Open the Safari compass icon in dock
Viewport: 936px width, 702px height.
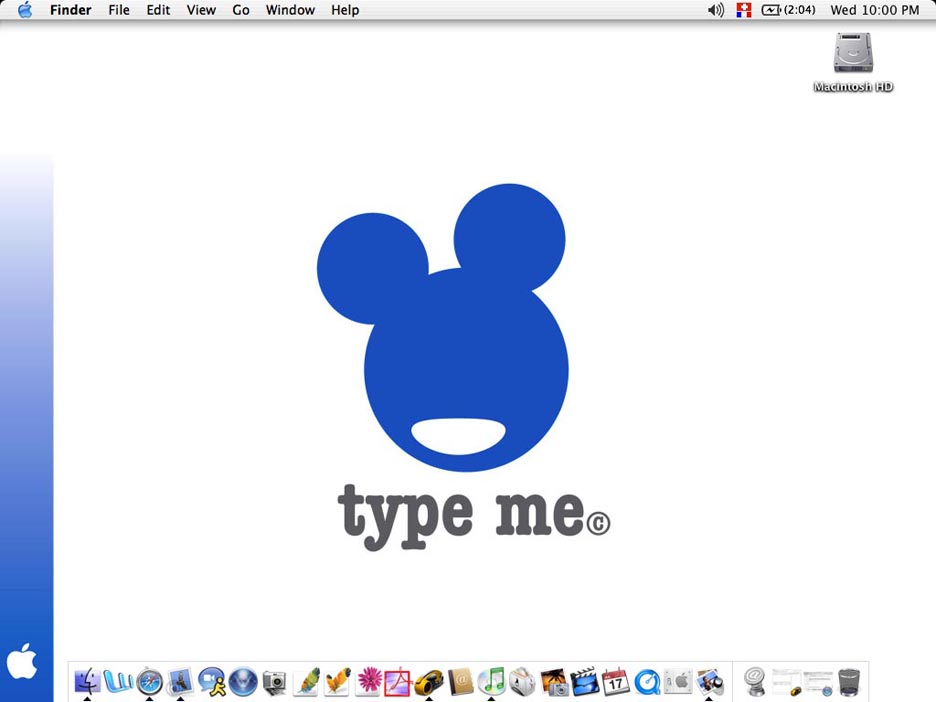[149, 681]
